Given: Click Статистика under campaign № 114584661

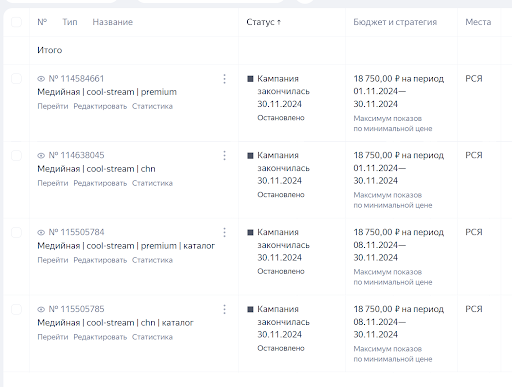Looking at the screenshot, I should pos(152,106).
